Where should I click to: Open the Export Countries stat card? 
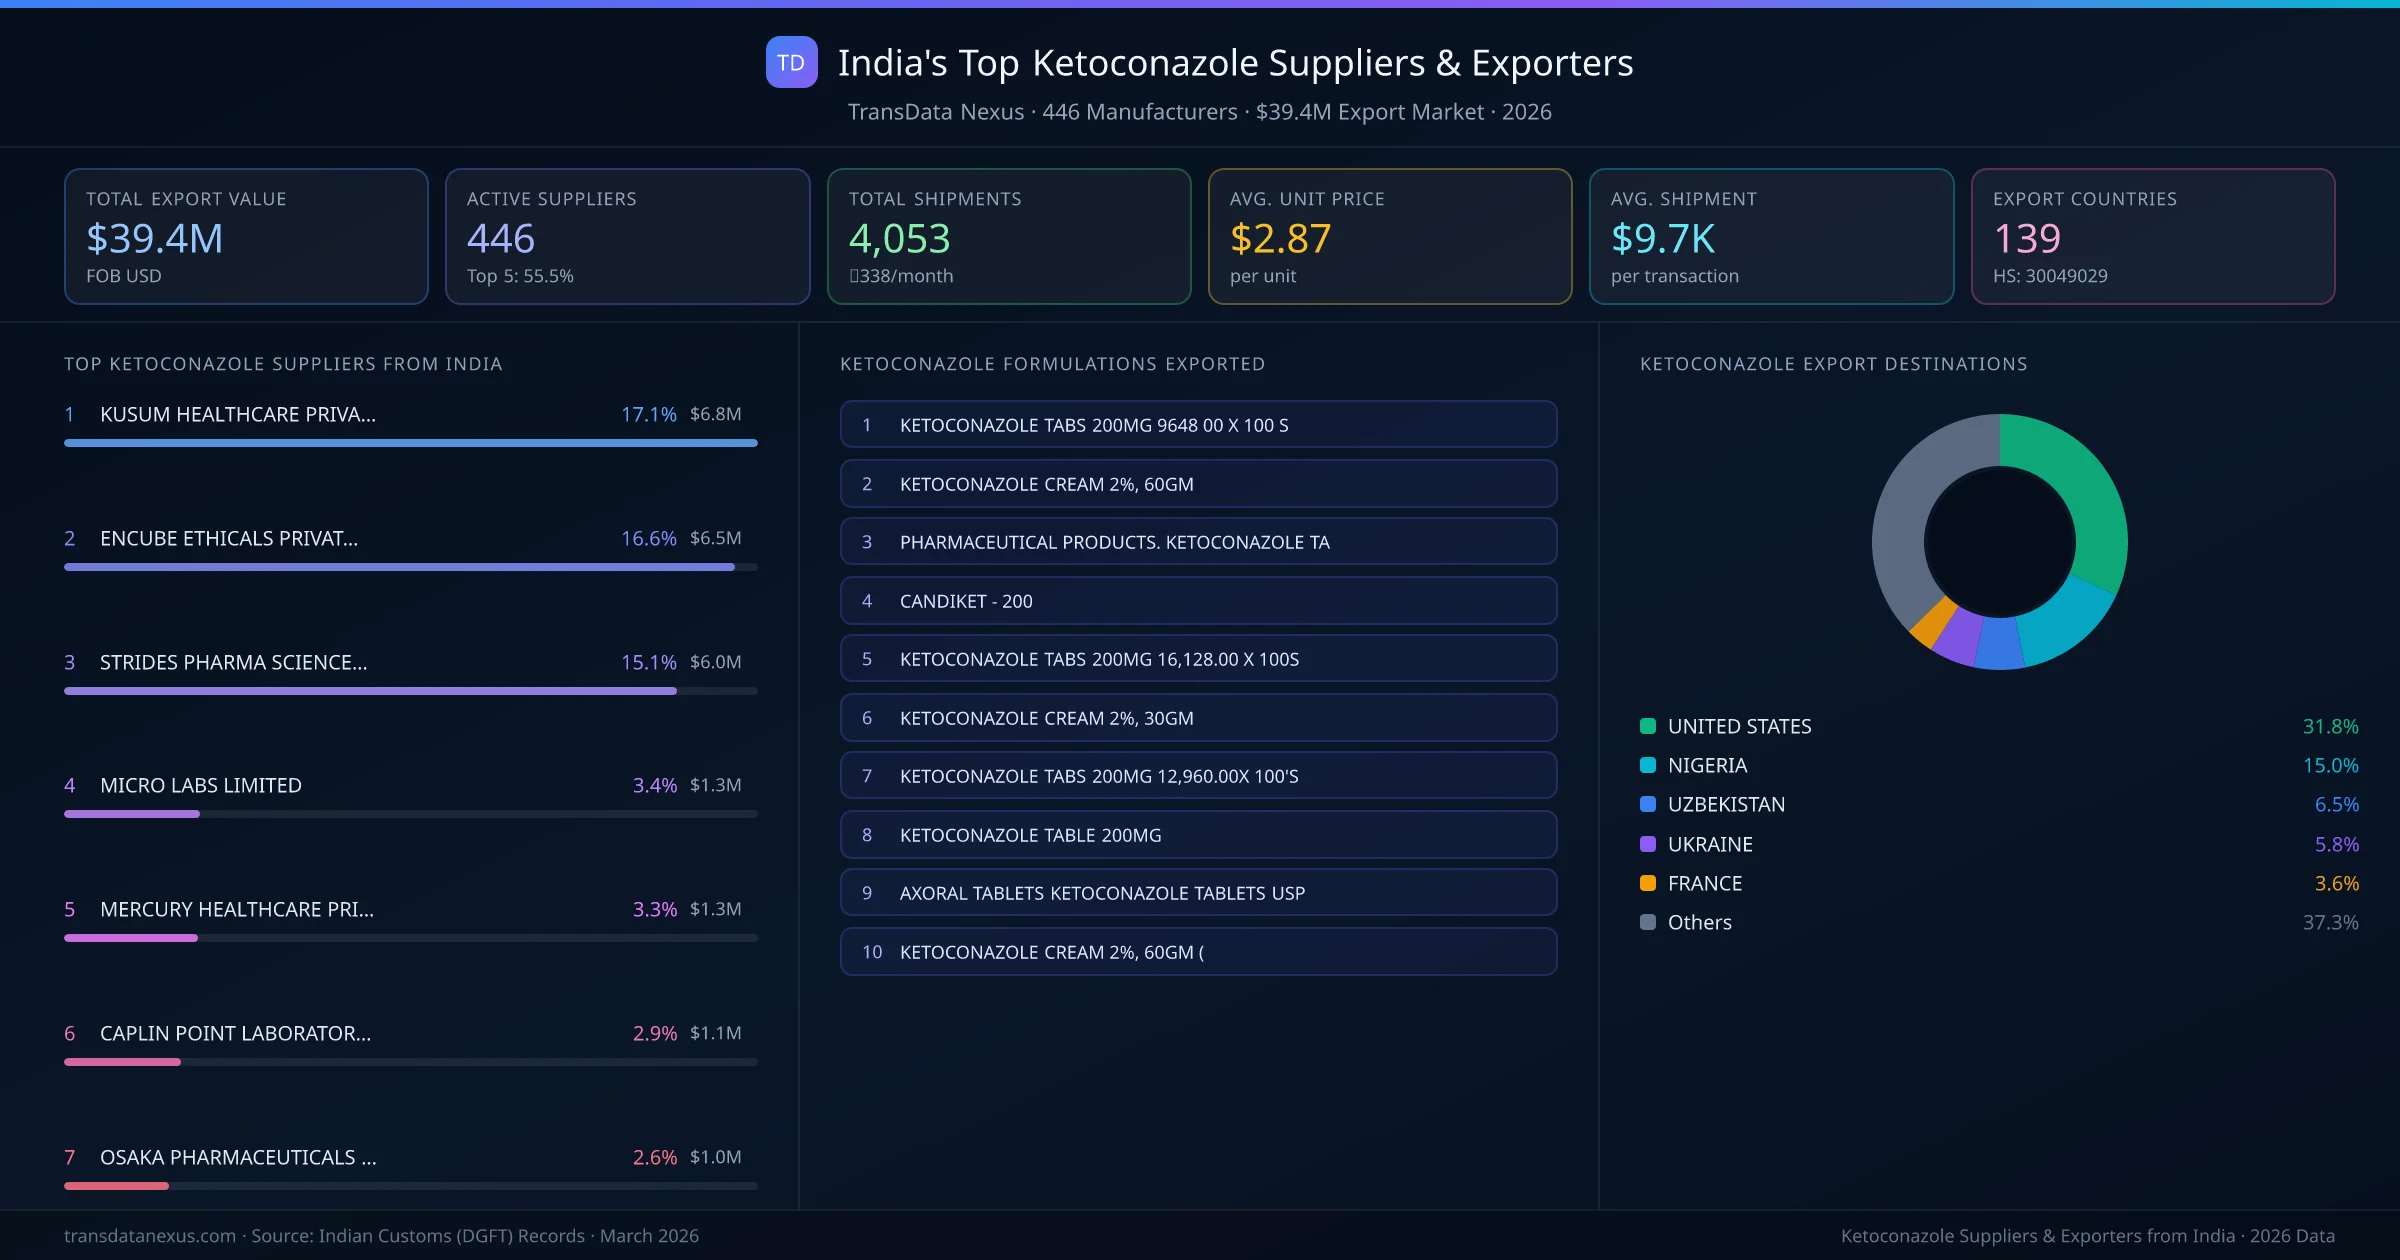[x=2153, y=236]
